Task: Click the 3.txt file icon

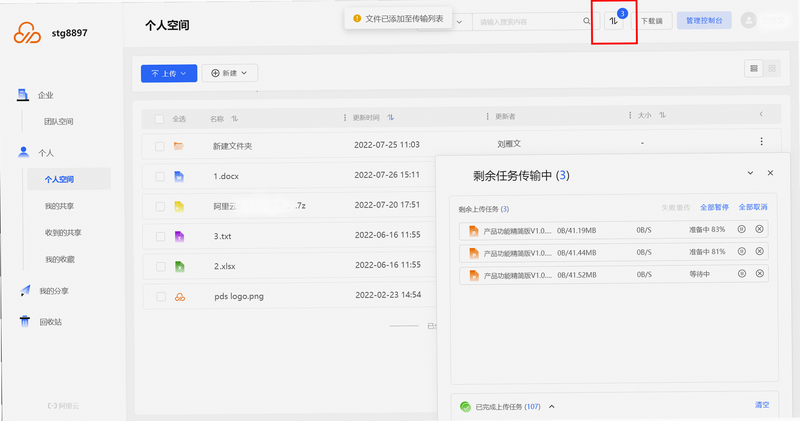Action: [x=179, y=236]
